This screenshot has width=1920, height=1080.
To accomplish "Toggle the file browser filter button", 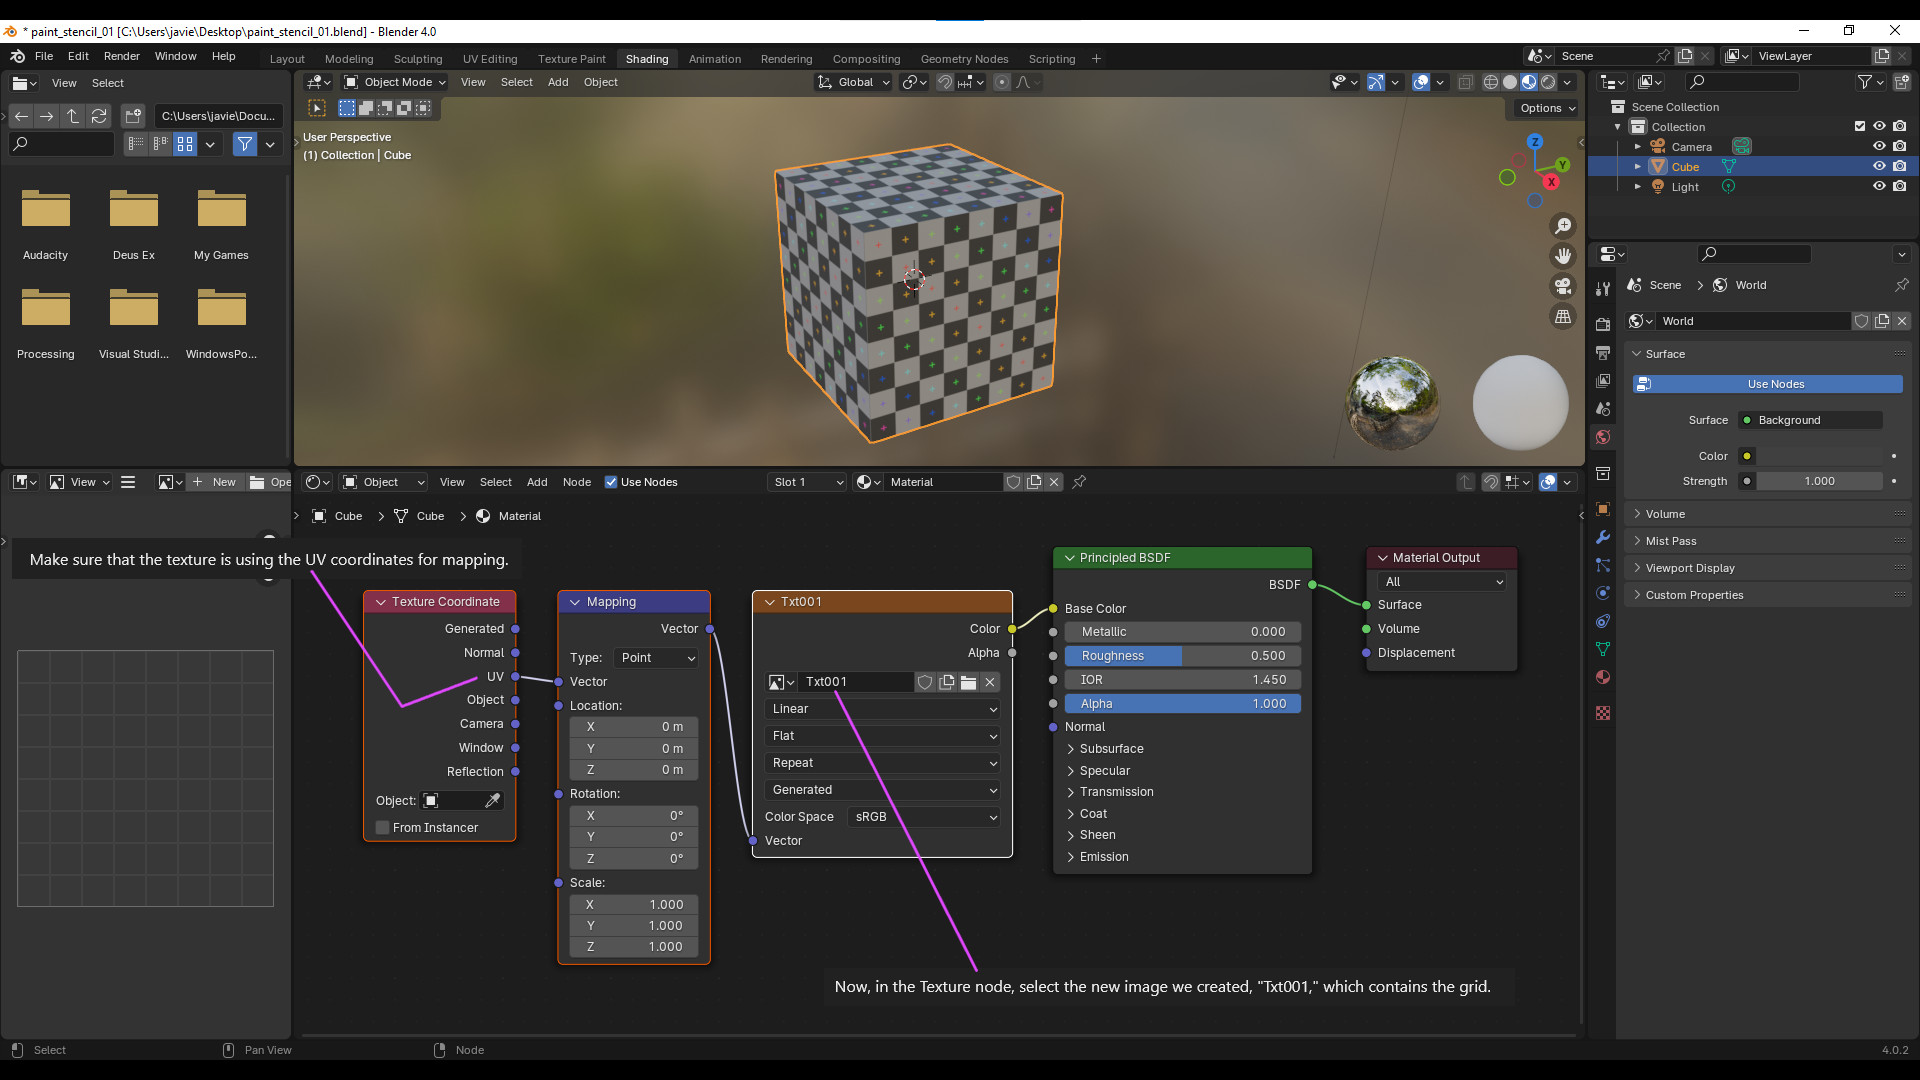I will click(x=244, y=144).
